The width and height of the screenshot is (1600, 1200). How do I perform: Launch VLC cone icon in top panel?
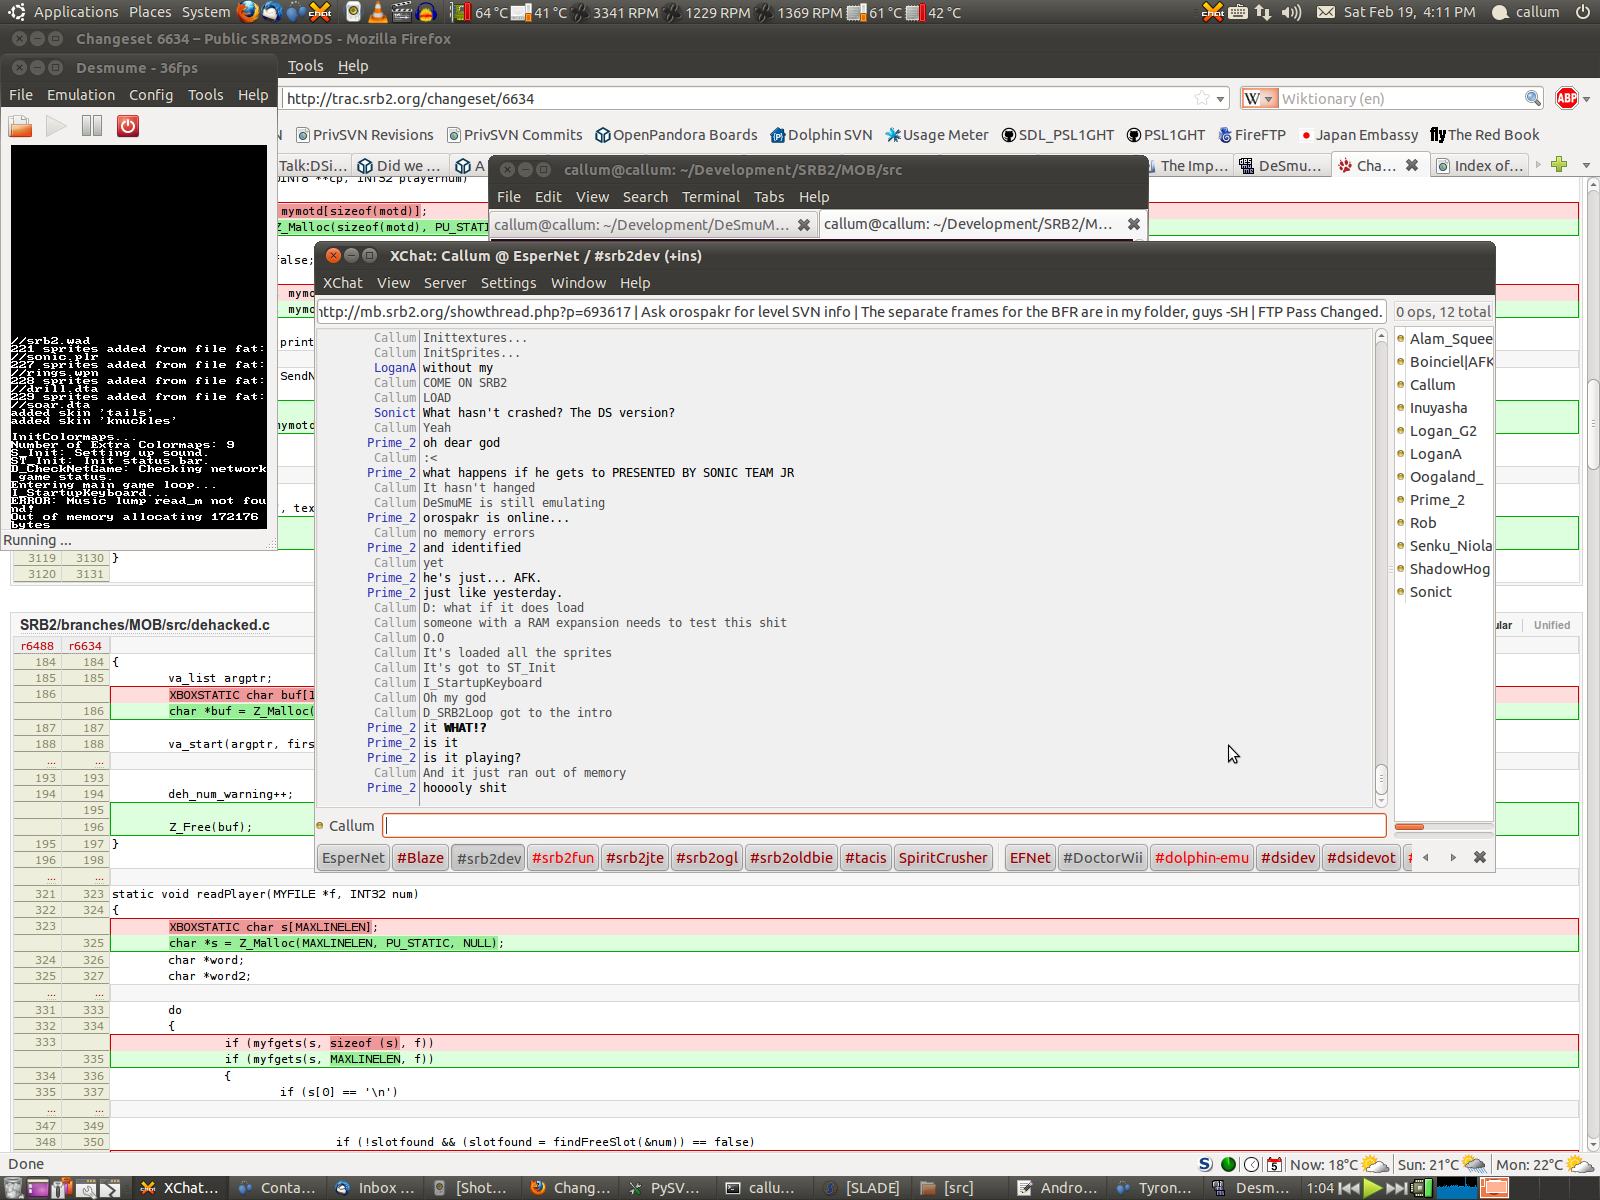pos(378,12)
